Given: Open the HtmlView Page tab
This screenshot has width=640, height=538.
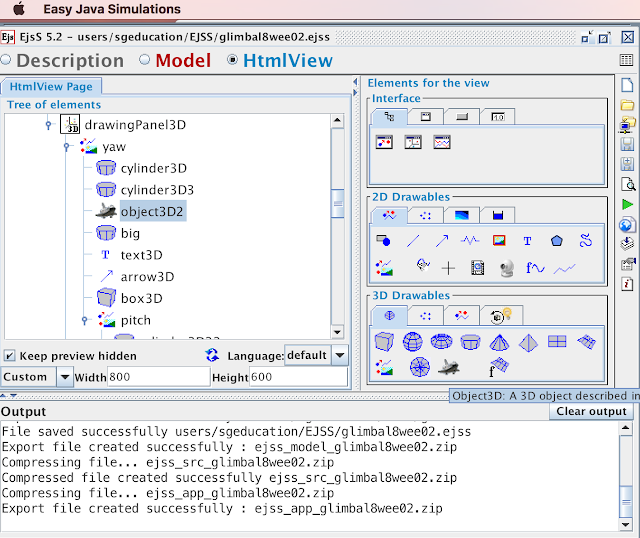Looking at the screenshot, I should coord(51,87).
